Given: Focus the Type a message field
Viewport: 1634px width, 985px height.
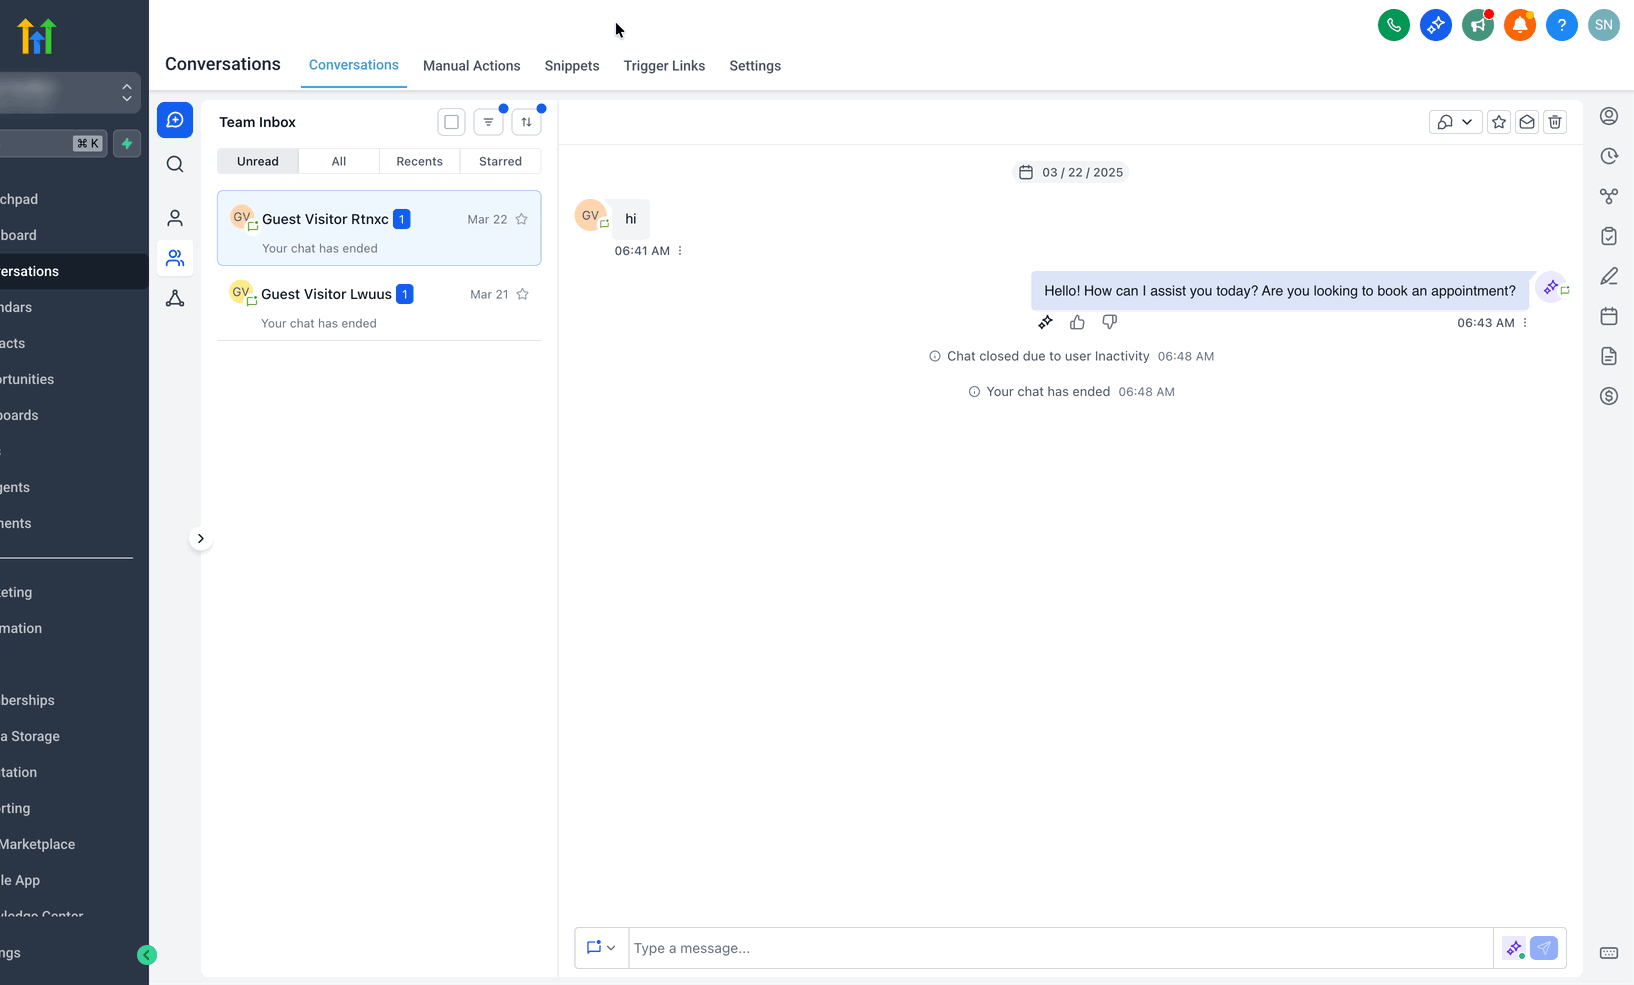Looking at the screenshot, I should [x=1061, y=948].
